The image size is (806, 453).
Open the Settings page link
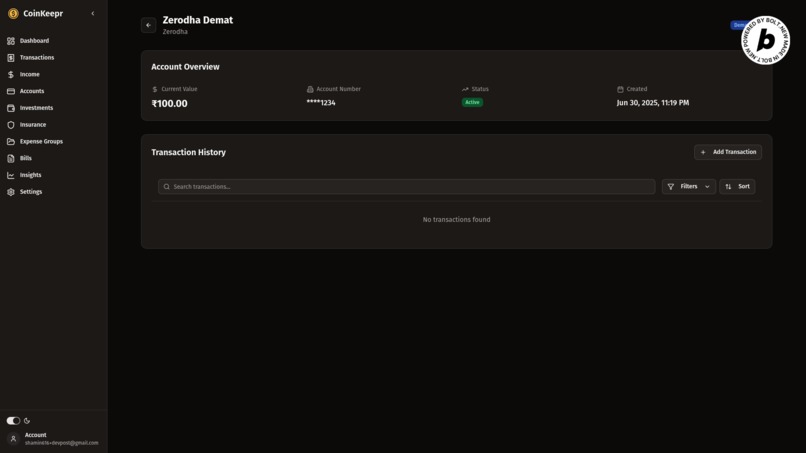[x=31, y=192]
